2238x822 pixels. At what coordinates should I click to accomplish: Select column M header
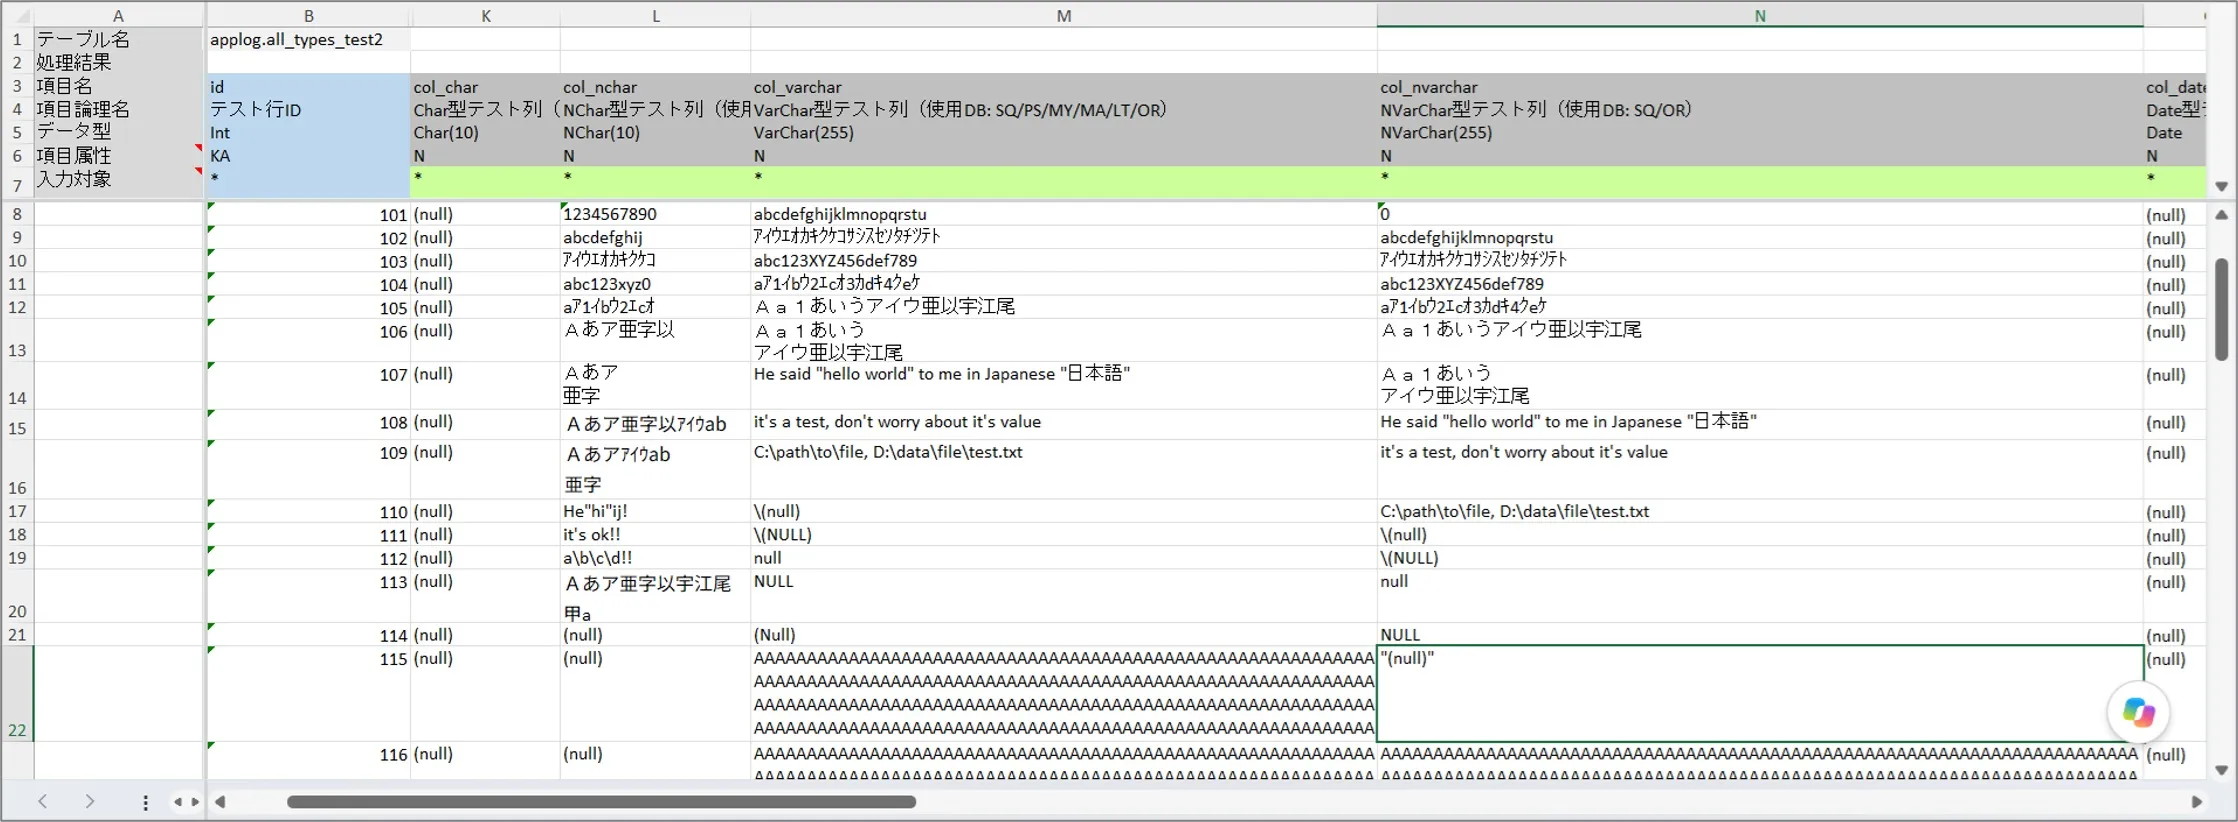click(1064, 16)
